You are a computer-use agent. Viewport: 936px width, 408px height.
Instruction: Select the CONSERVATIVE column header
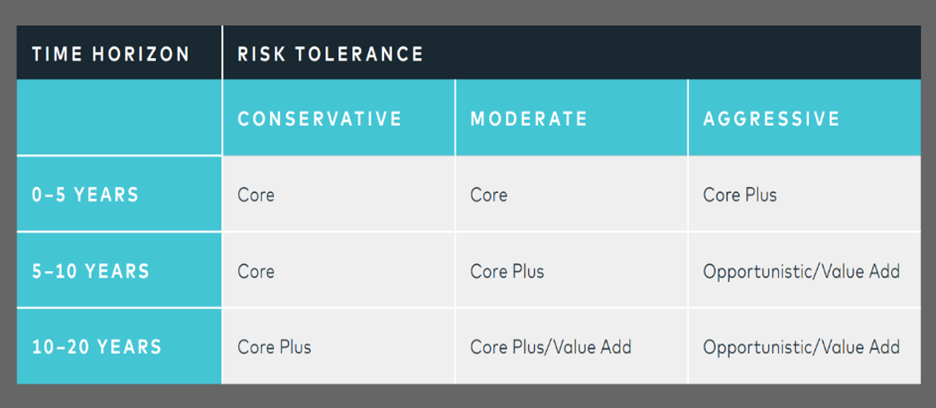pos(338,118)
